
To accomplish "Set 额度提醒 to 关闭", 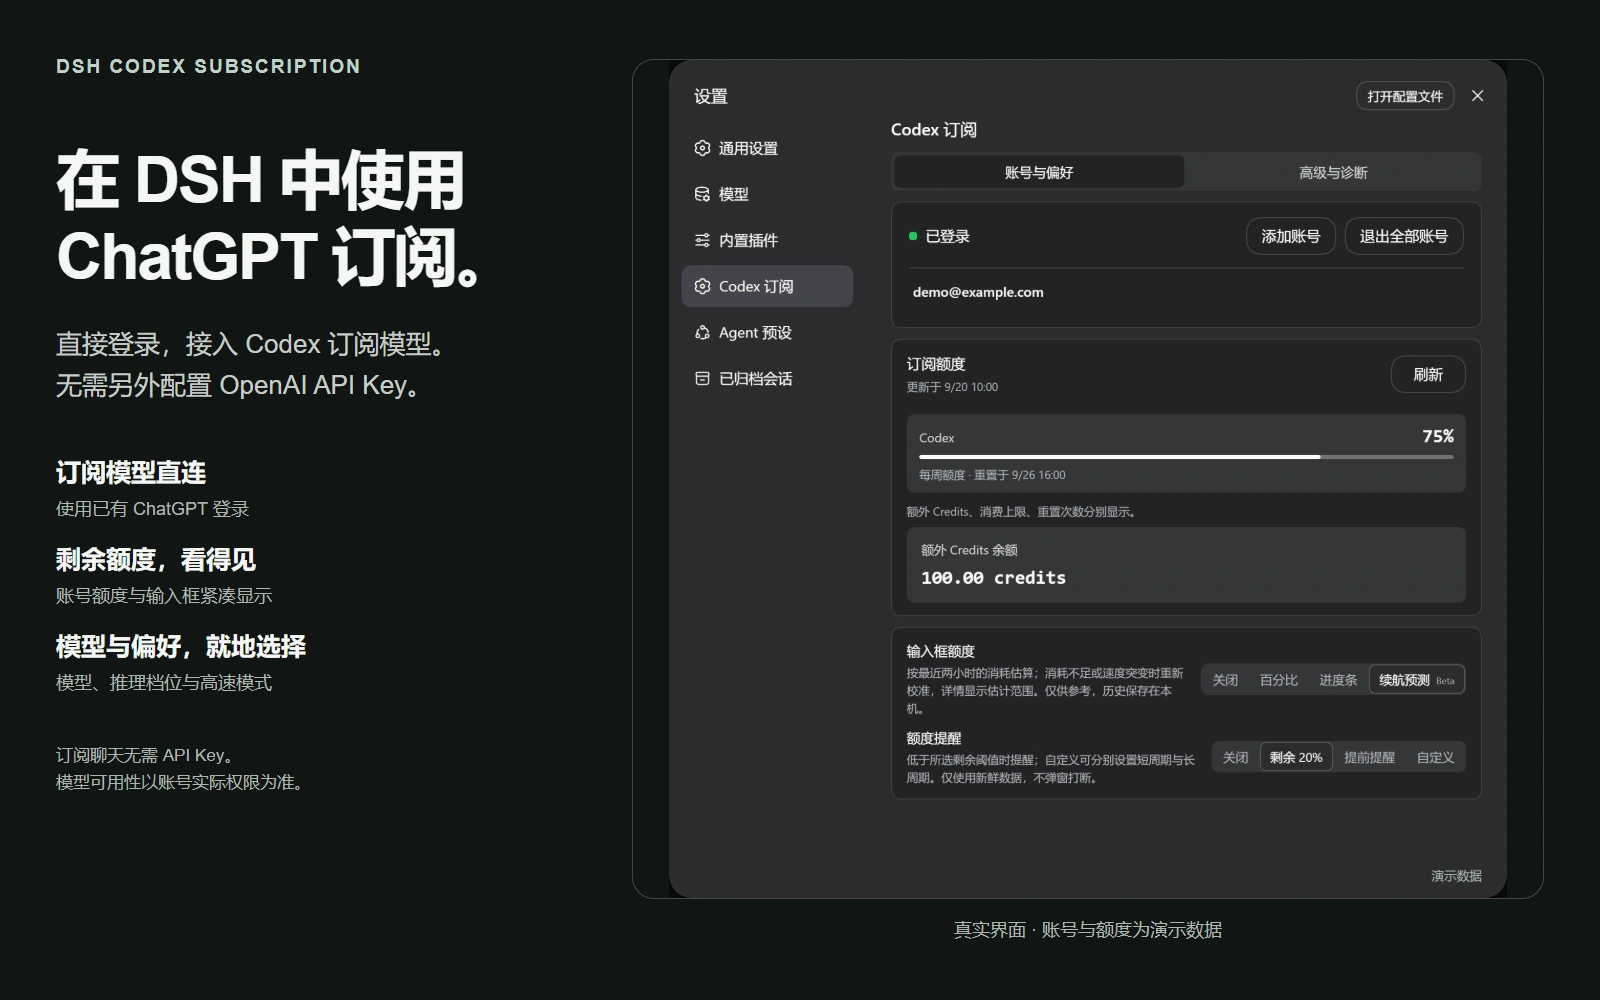I will coord(1236,757).
